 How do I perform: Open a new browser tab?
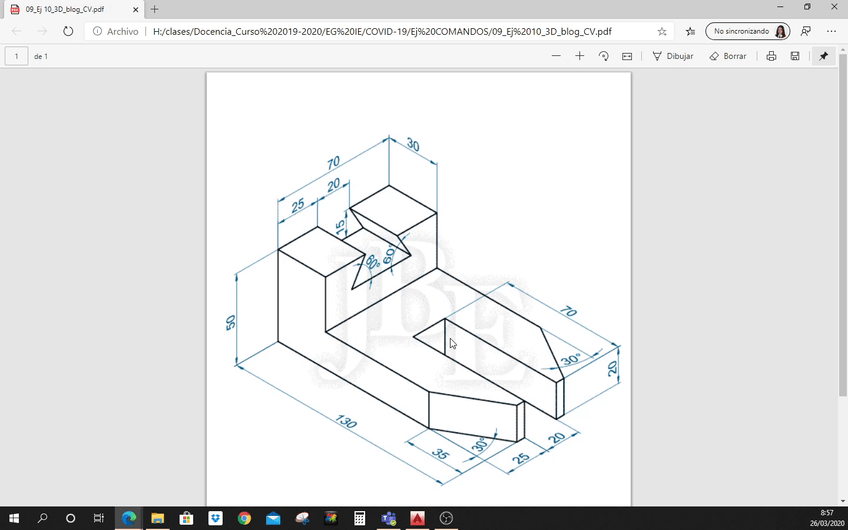coord(154,9)
